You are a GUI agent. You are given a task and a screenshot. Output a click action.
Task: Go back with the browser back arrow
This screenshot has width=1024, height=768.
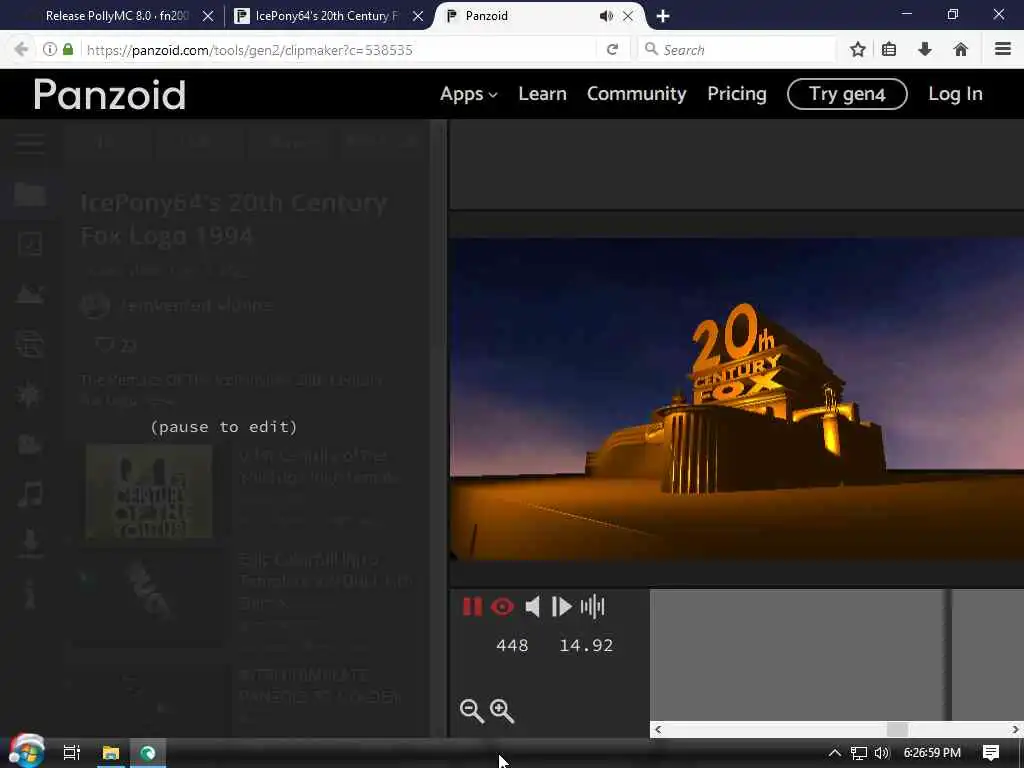[21, 50]
